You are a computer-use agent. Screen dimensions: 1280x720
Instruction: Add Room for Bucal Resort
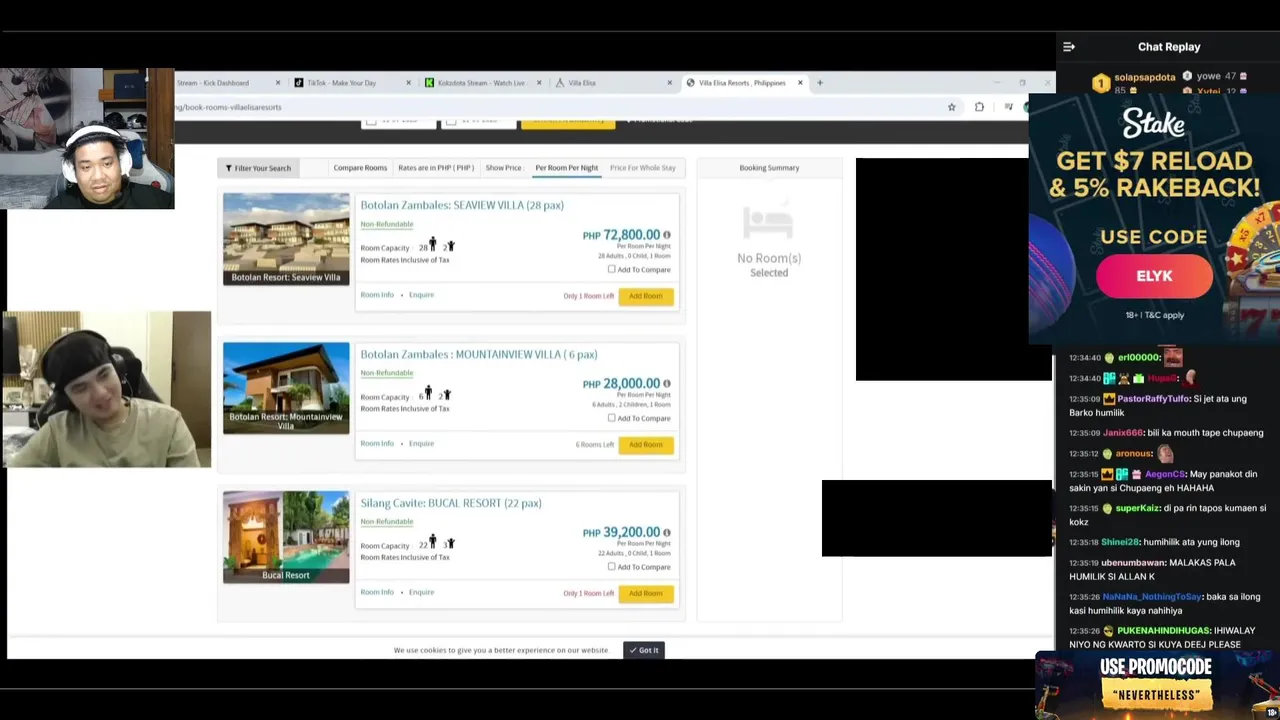click(x=646, y=594)
